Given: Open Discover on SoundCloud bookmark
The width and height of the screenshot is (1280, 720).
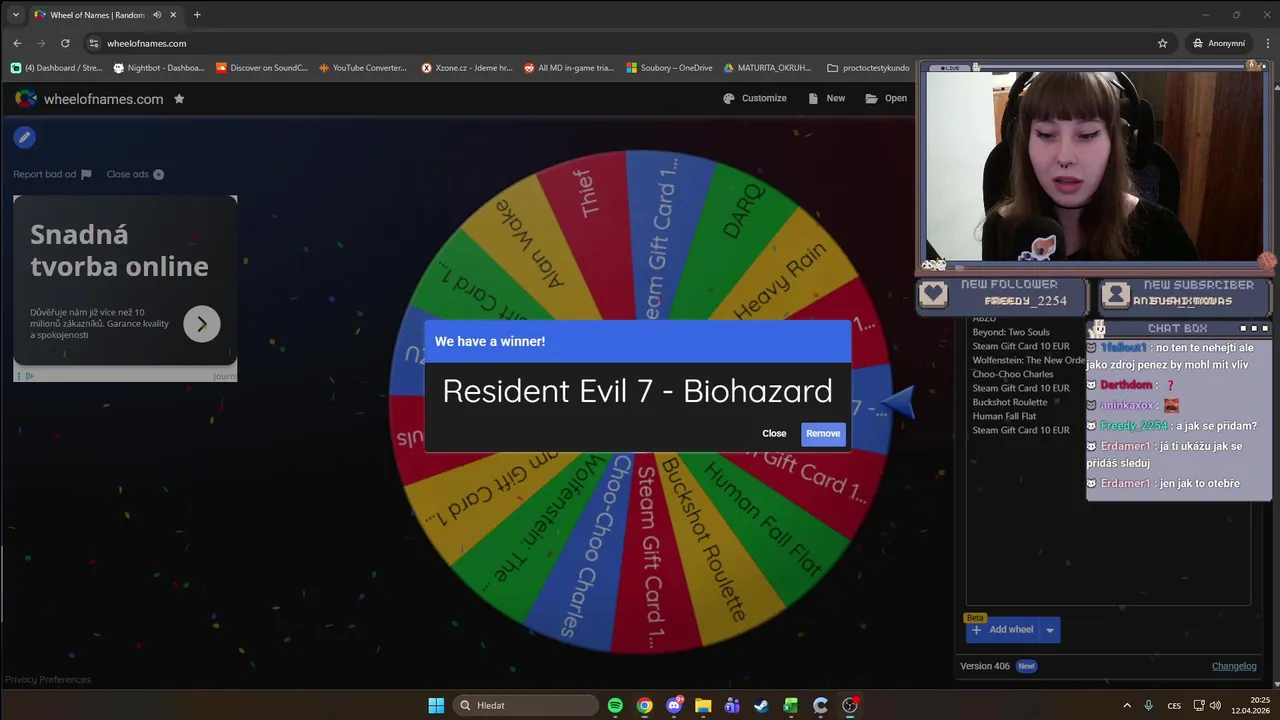Looking at the screenshot, I should [262, 68].
